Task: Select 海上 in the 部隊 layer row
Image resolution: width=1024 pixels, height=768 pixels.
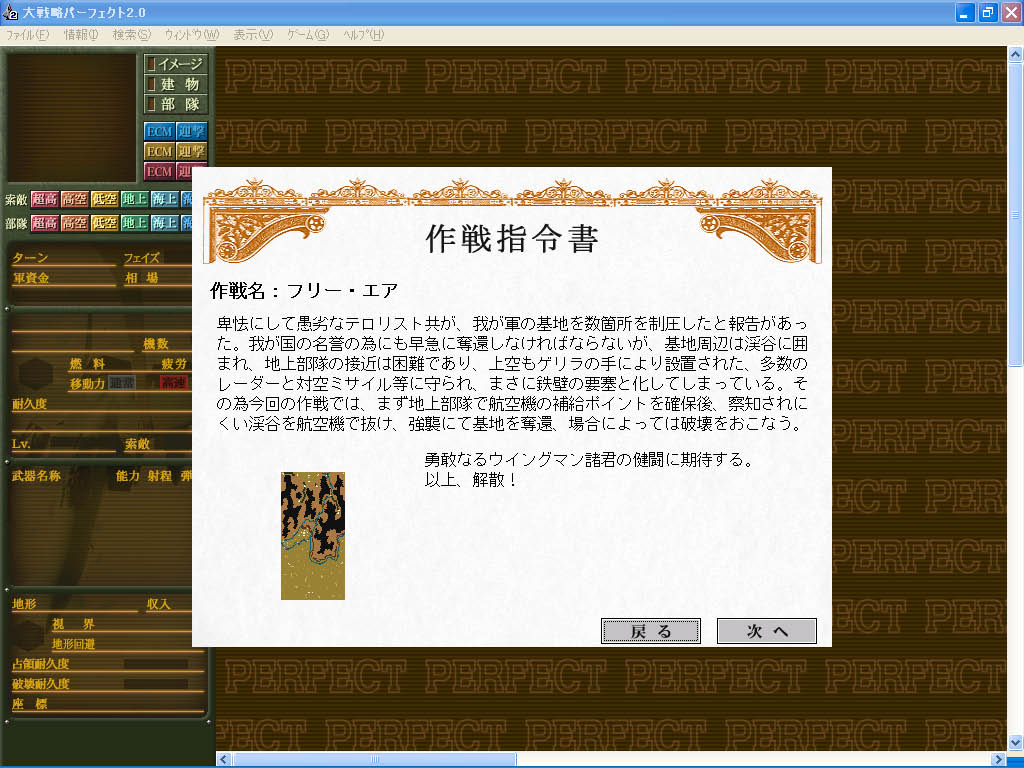Action: 165,223
